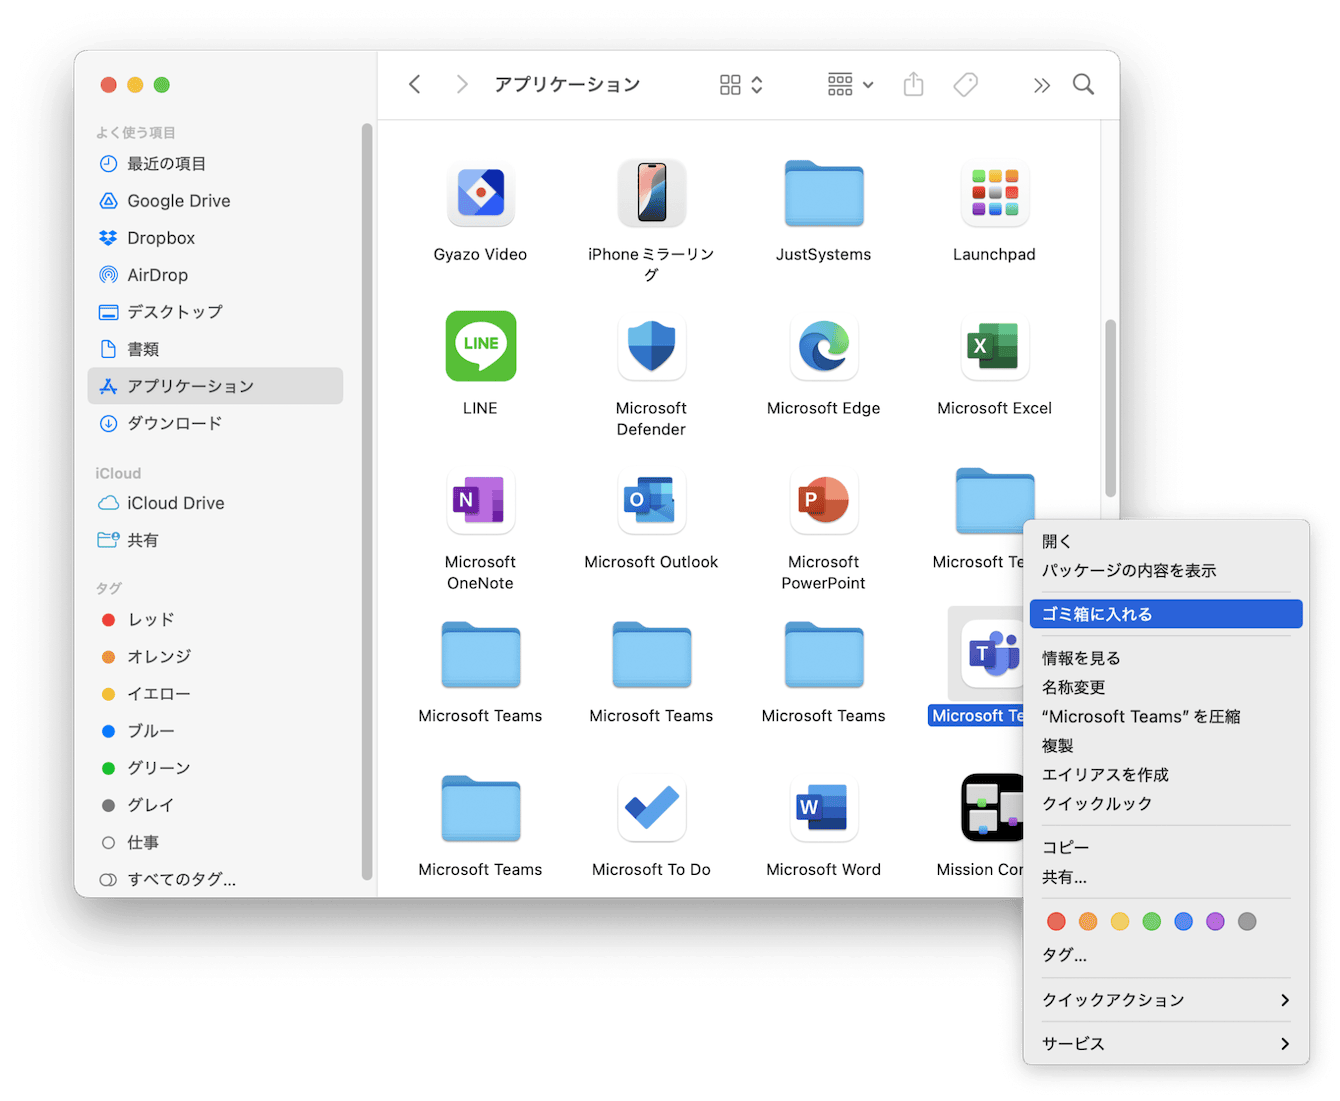Choose エイリアスを作成 in the context menu
The image size is (1340, 1101).
[1166, 774]
